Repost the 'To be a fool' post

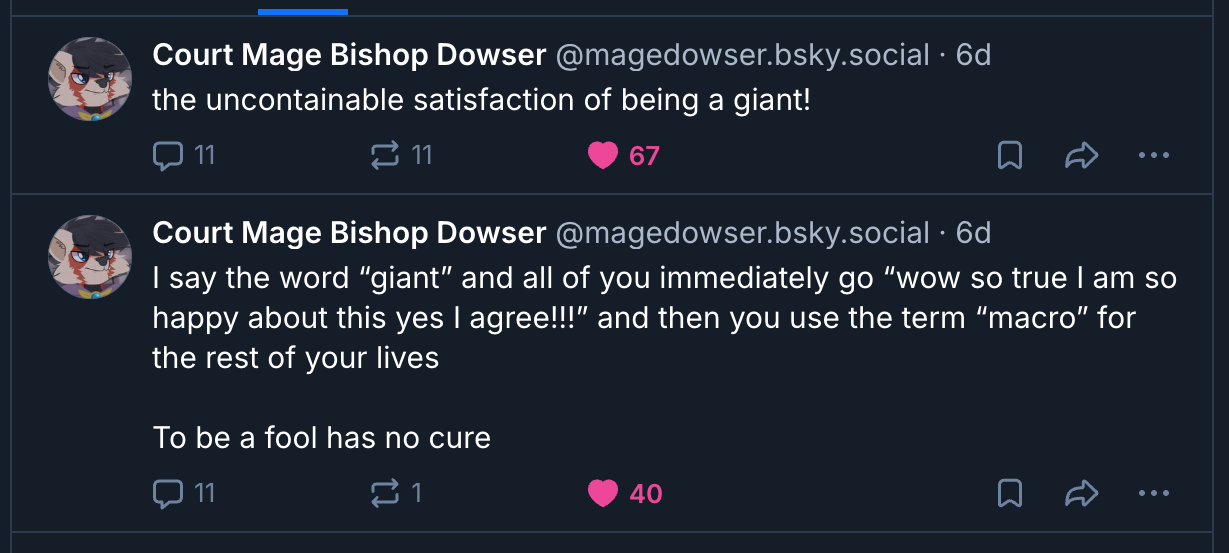(385, 493)
